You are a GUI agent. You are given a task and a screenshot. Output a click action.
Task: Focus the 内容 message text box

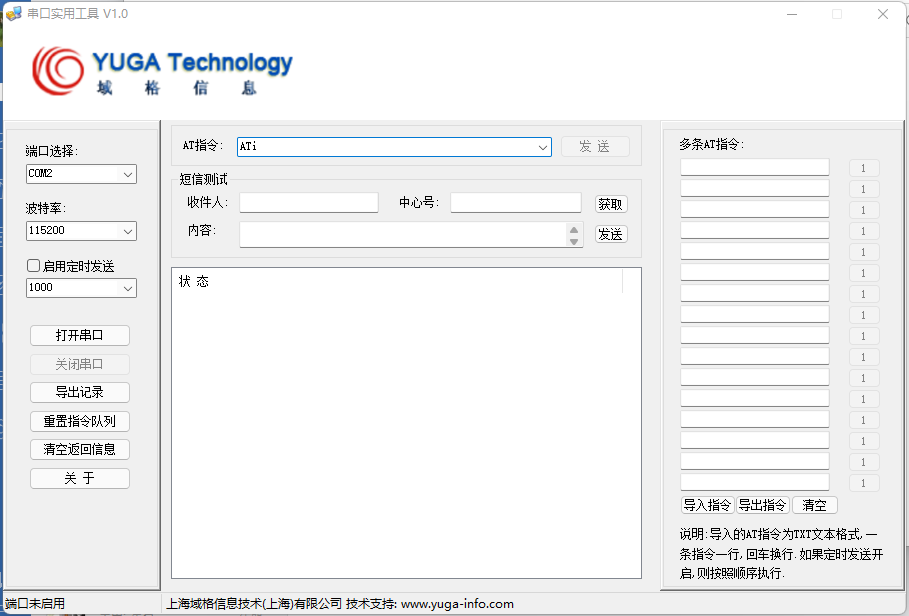tap(403, 234)
